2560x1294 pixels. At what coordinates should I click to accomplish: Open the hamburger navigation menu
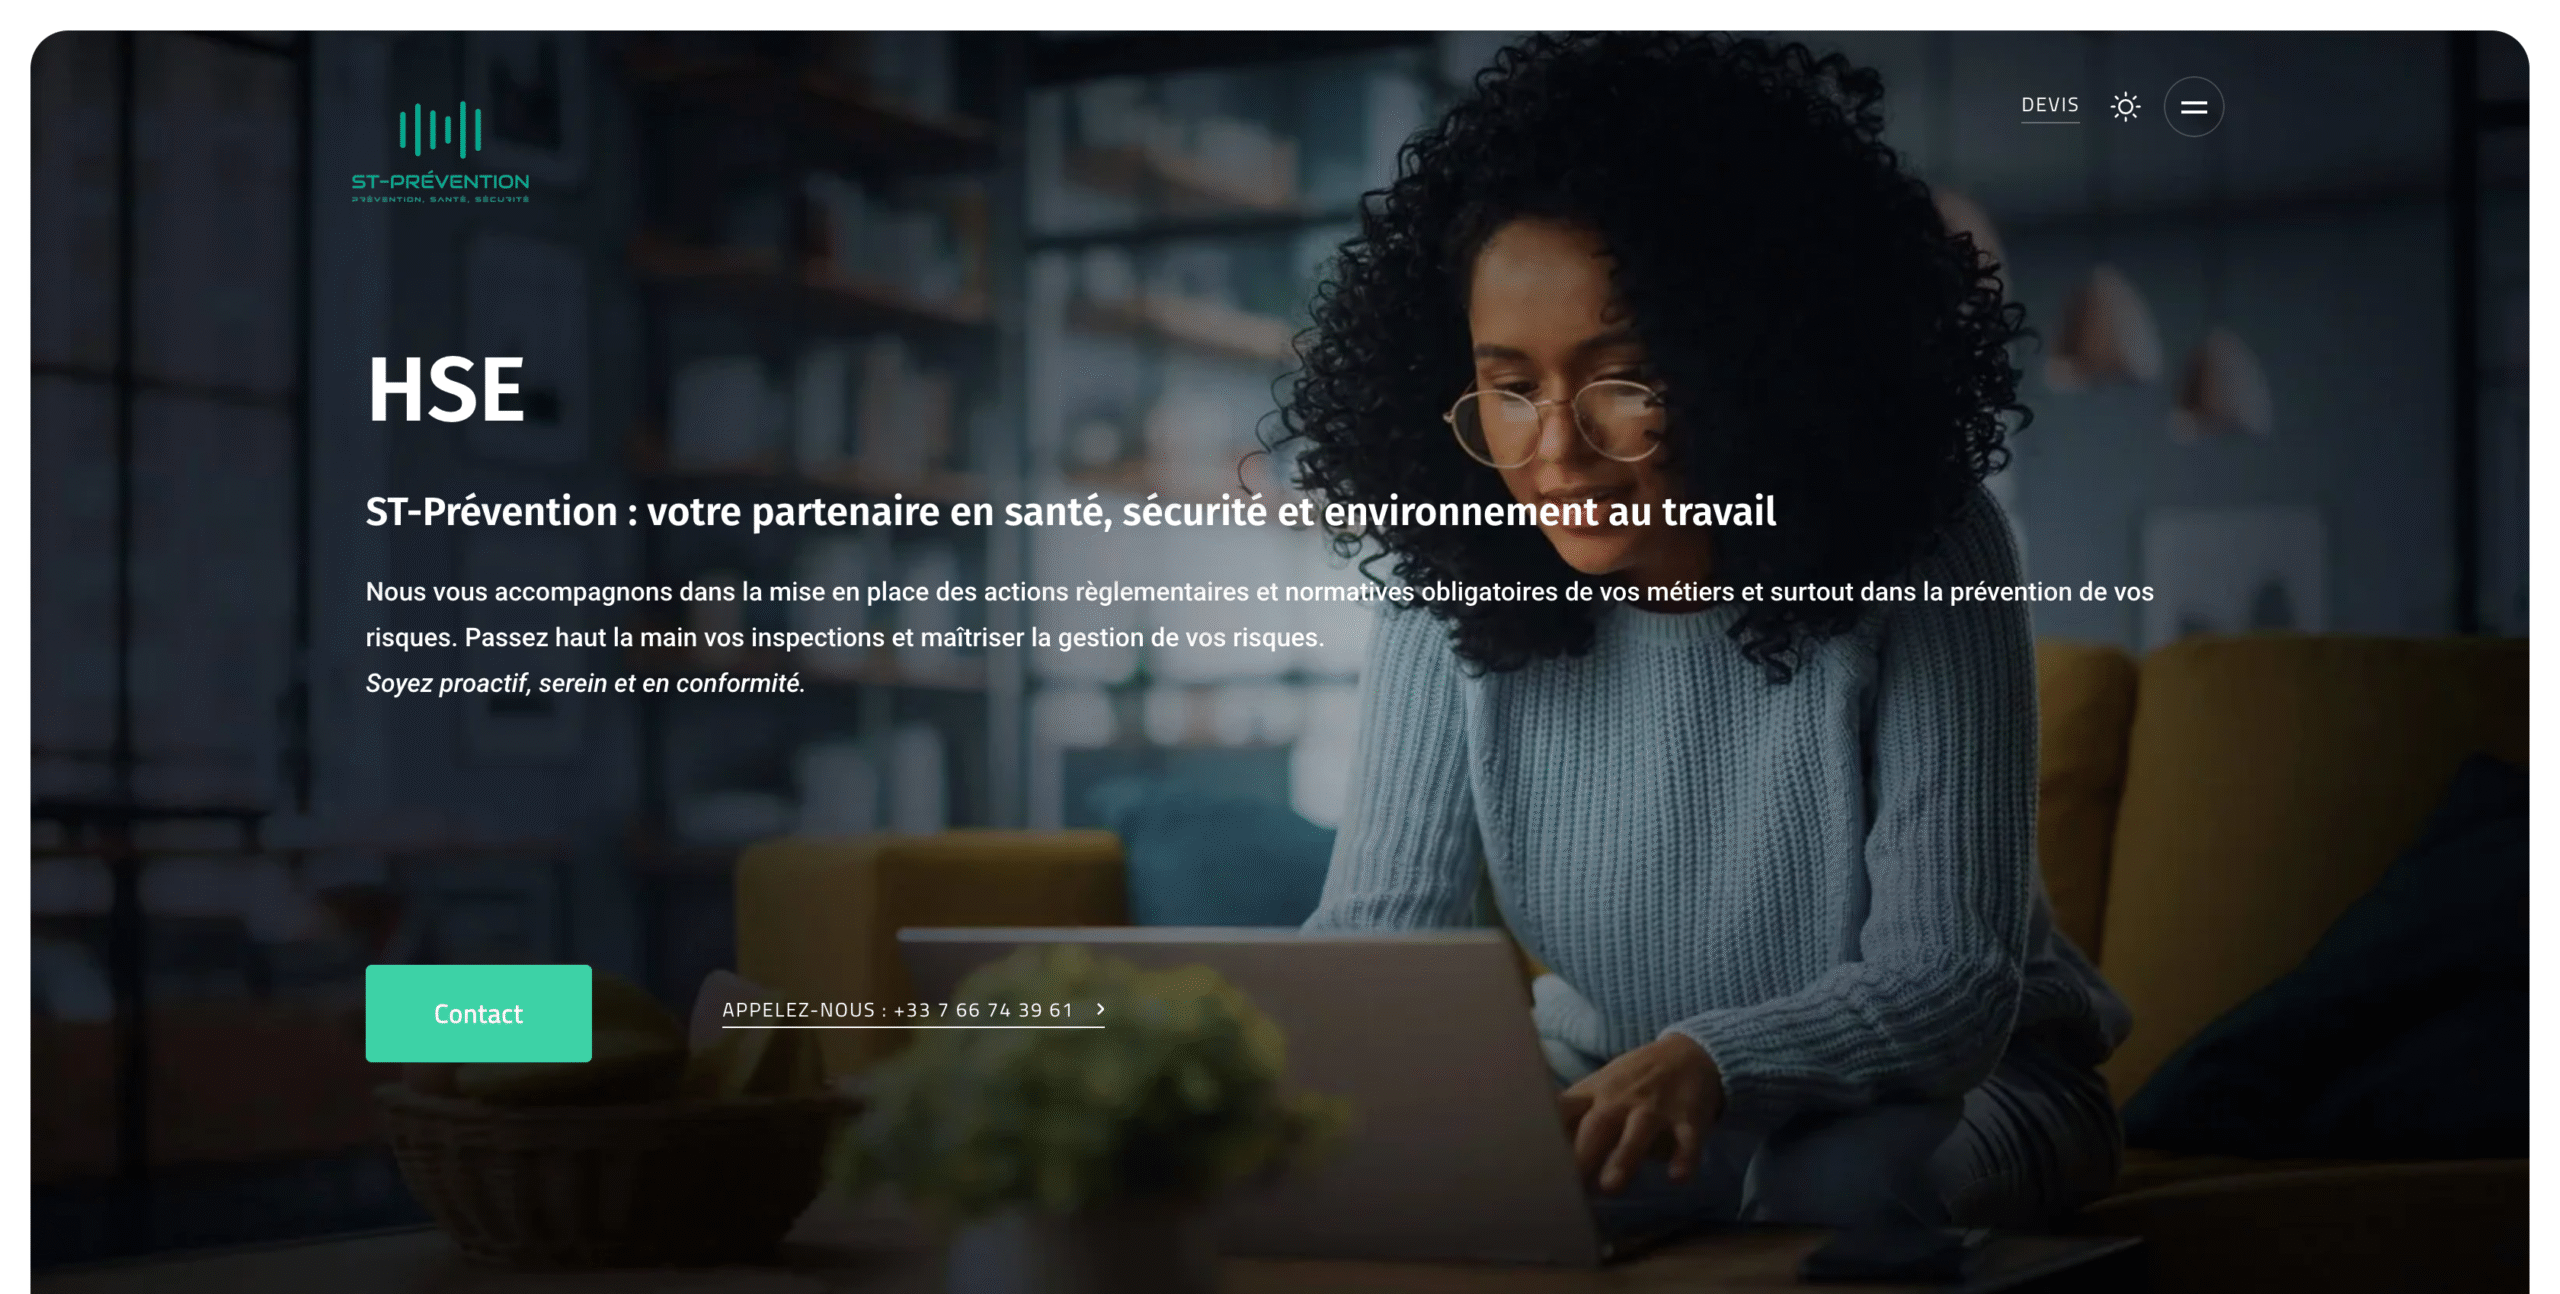[x=2194, y=107]
